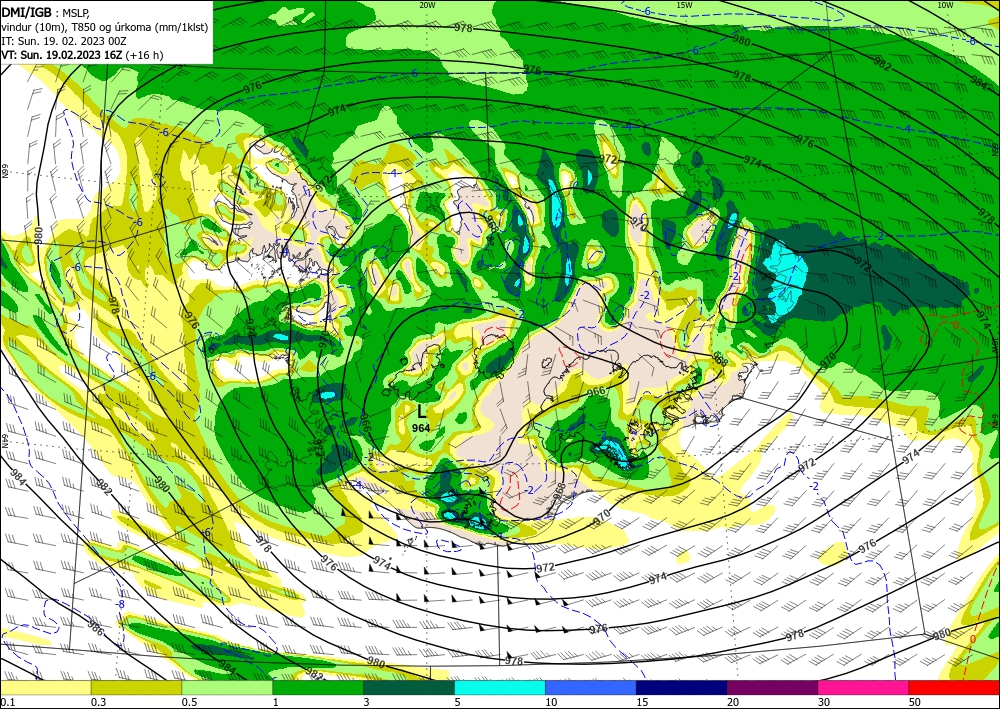Click the "30" legend scale value
The width and height of the screenshot is (1000, 709).
click(x=824, y=702)
